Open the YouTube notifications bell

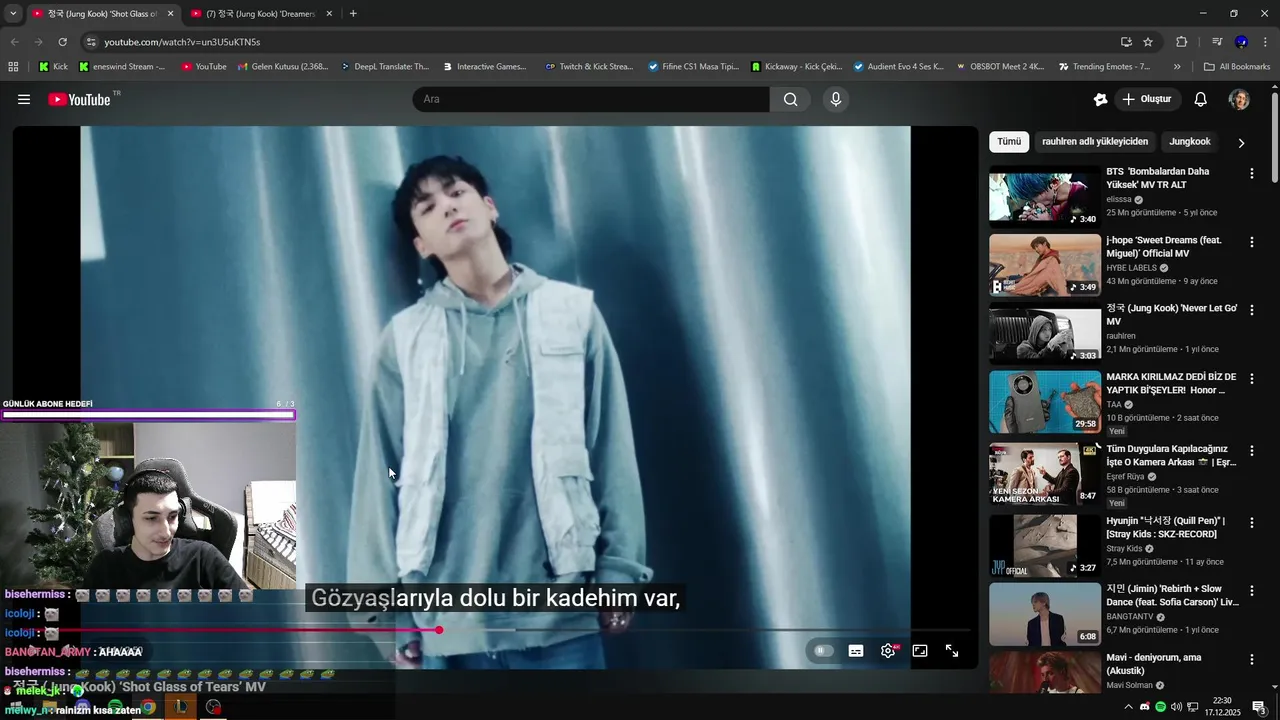[x=1201, y=99]
